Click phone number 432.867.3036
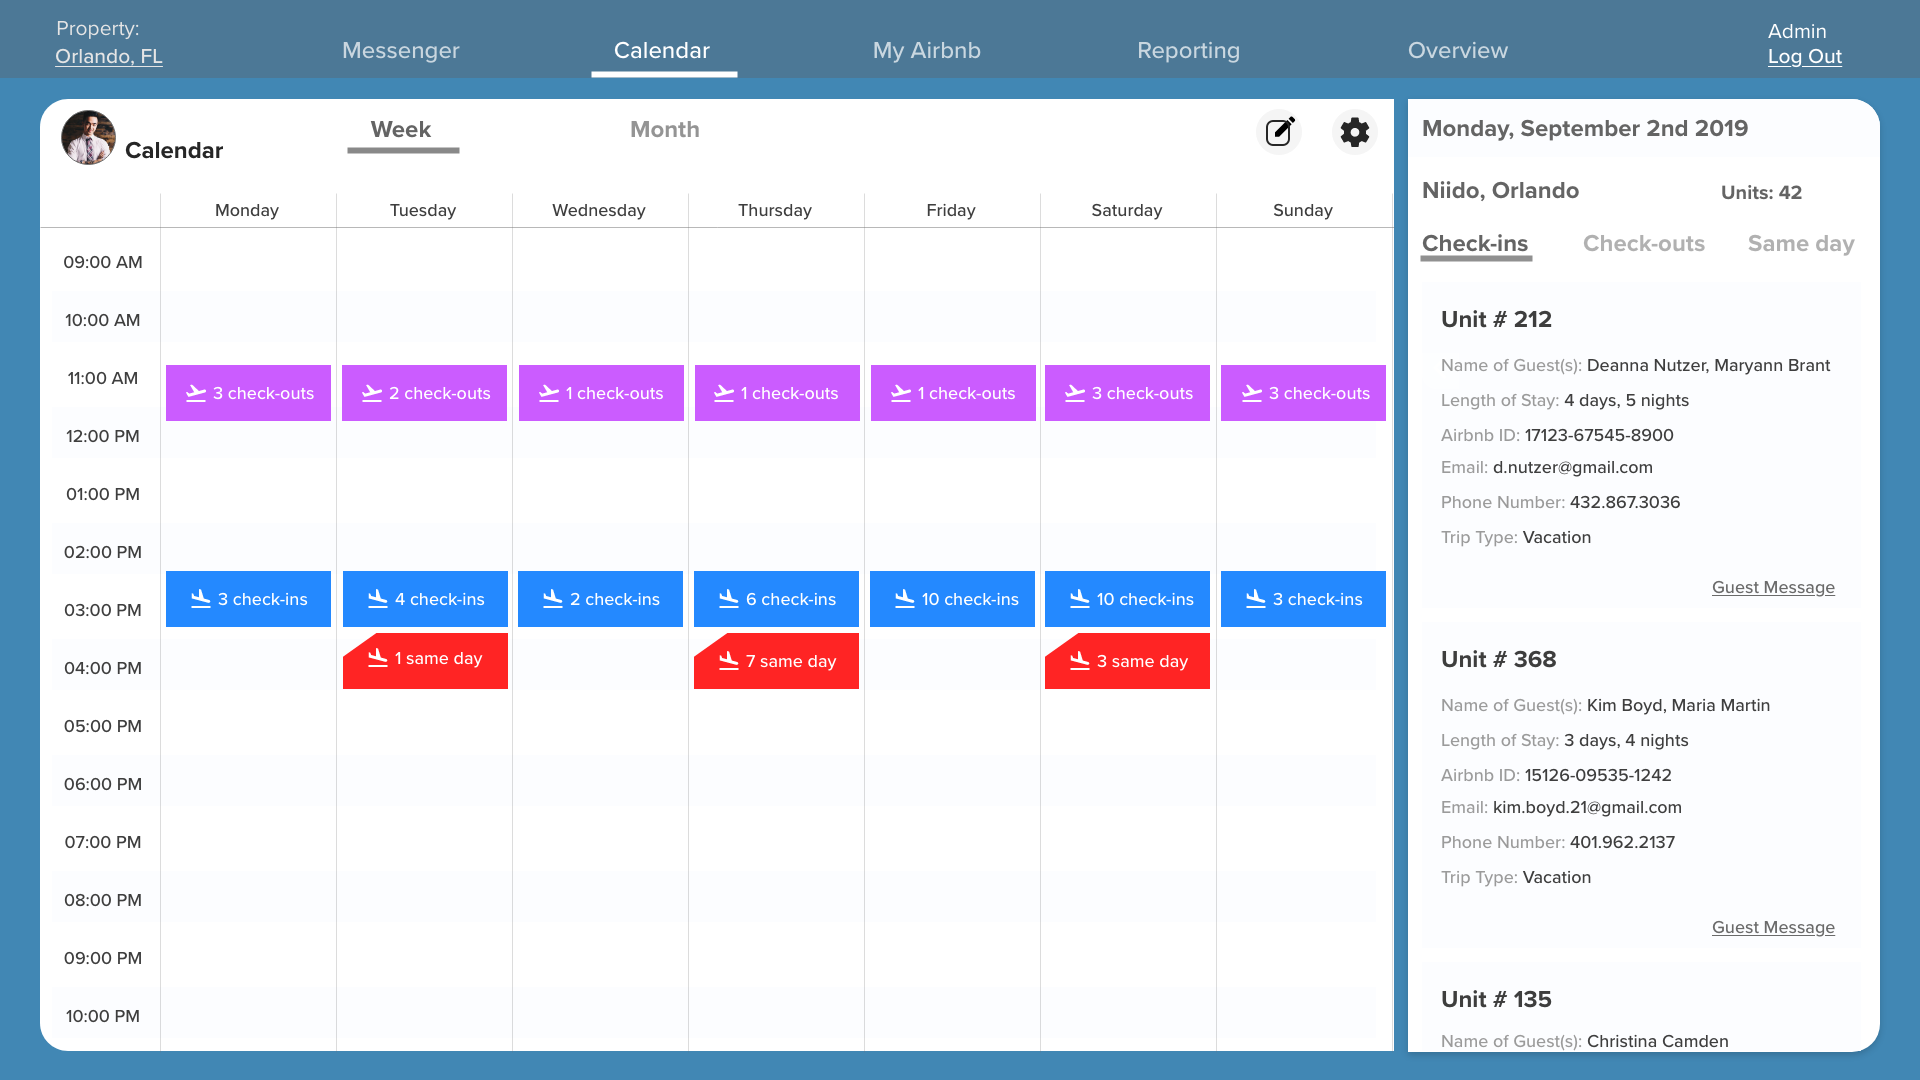Viewport: 1920px width, 1080px height. 1625,503
